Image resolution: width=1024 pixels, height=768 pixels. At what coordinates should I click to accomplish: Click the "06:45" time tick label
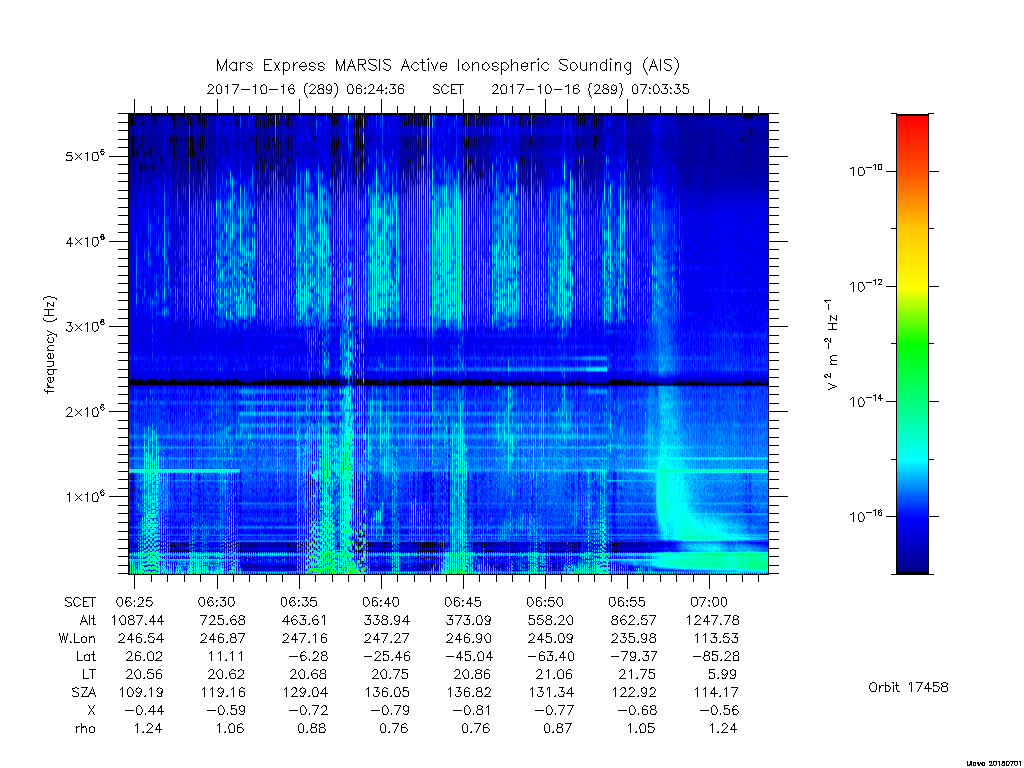tap(463, 602)
